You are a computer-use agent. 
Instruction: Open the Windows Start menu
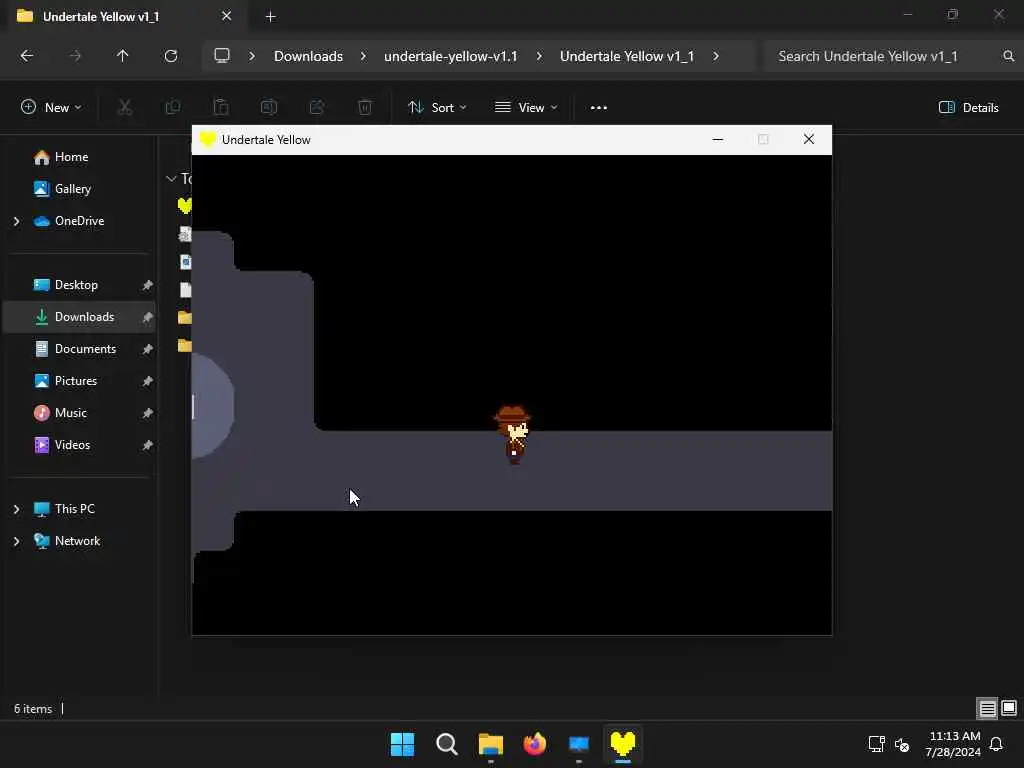402,744
